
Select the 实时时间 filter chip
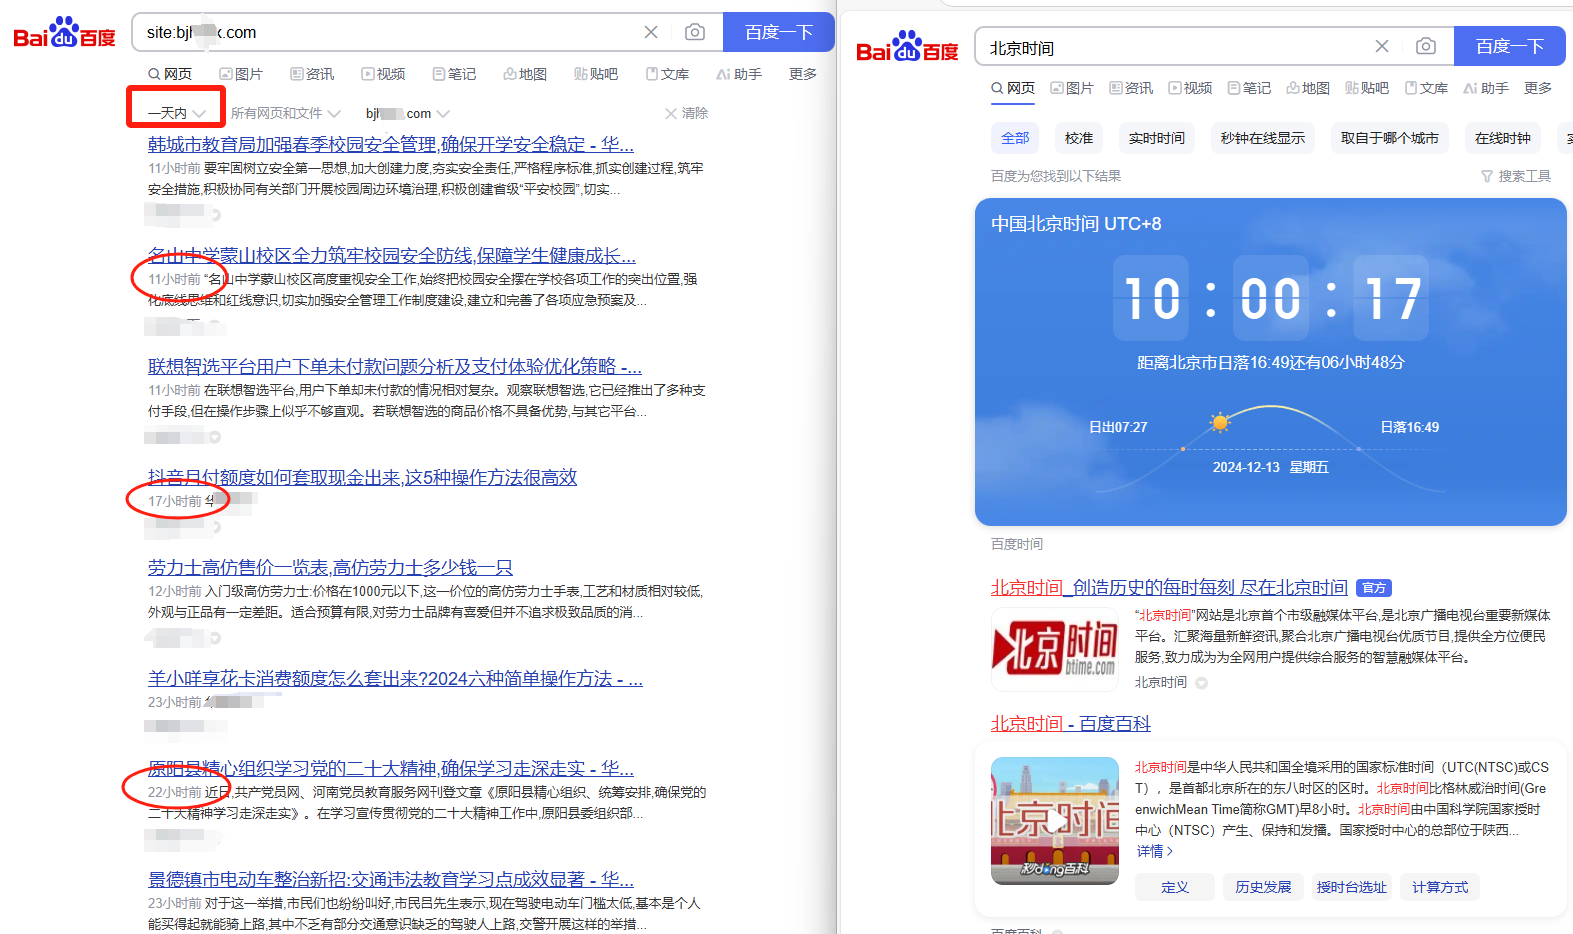[1157, 138]
